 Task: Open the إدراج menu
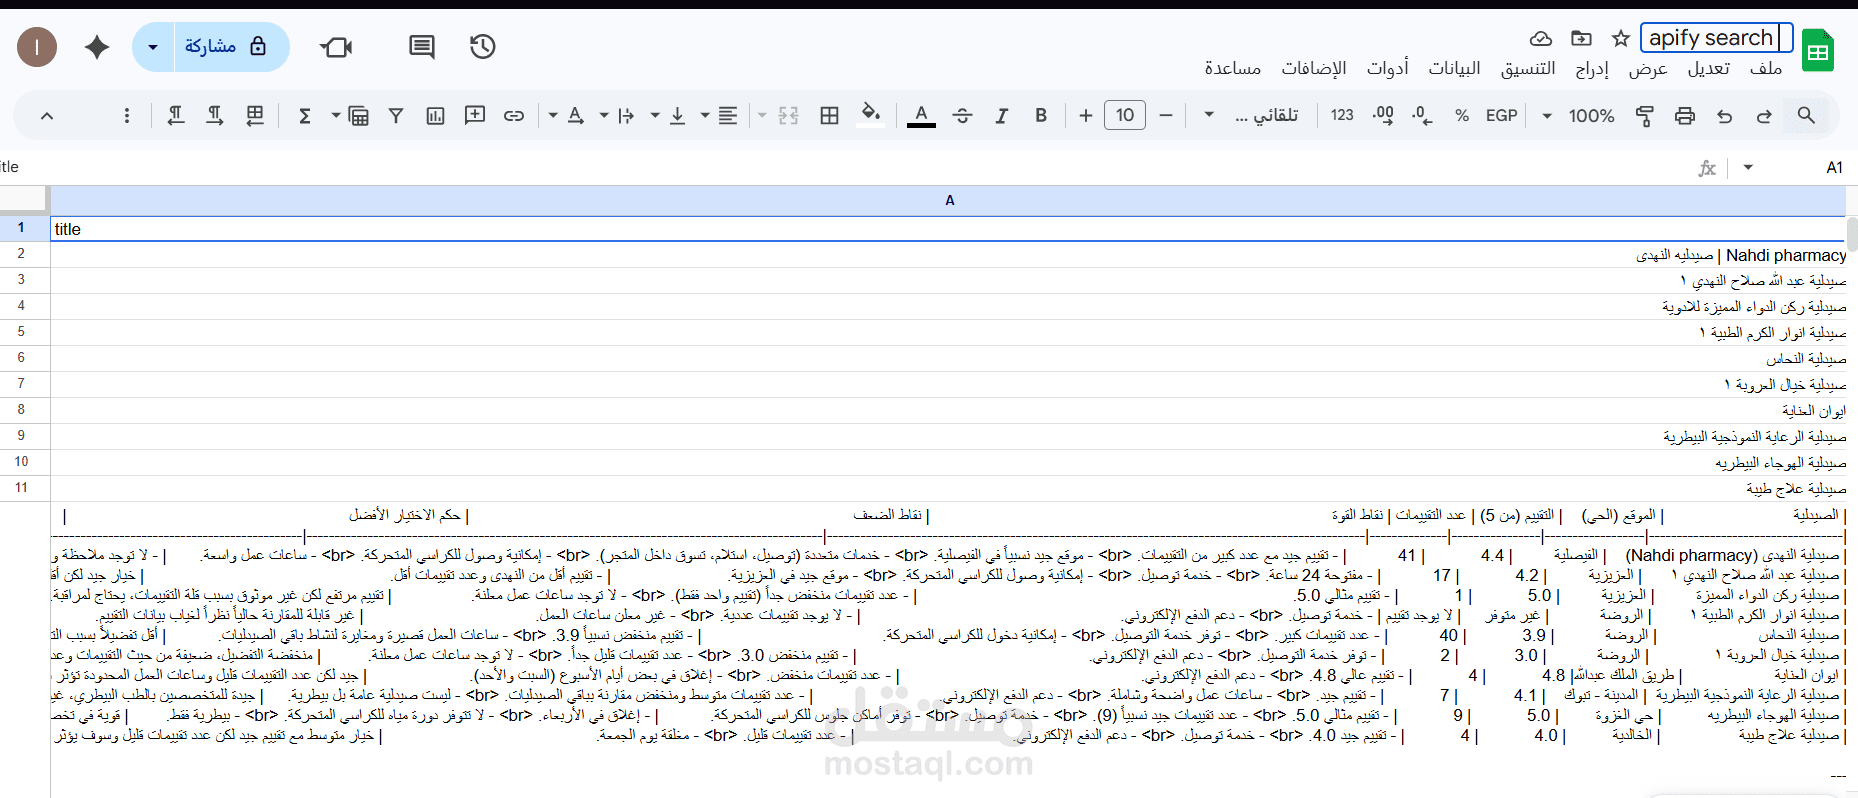(1592, 68)
